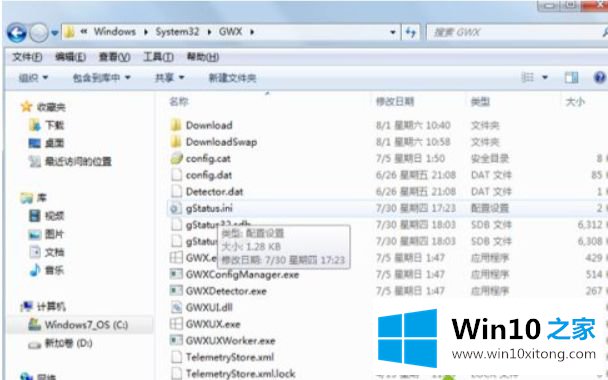This screenshot has height=380, width=608.
Task: Select 库 in the navigation pane
Action: pos(41,198)
